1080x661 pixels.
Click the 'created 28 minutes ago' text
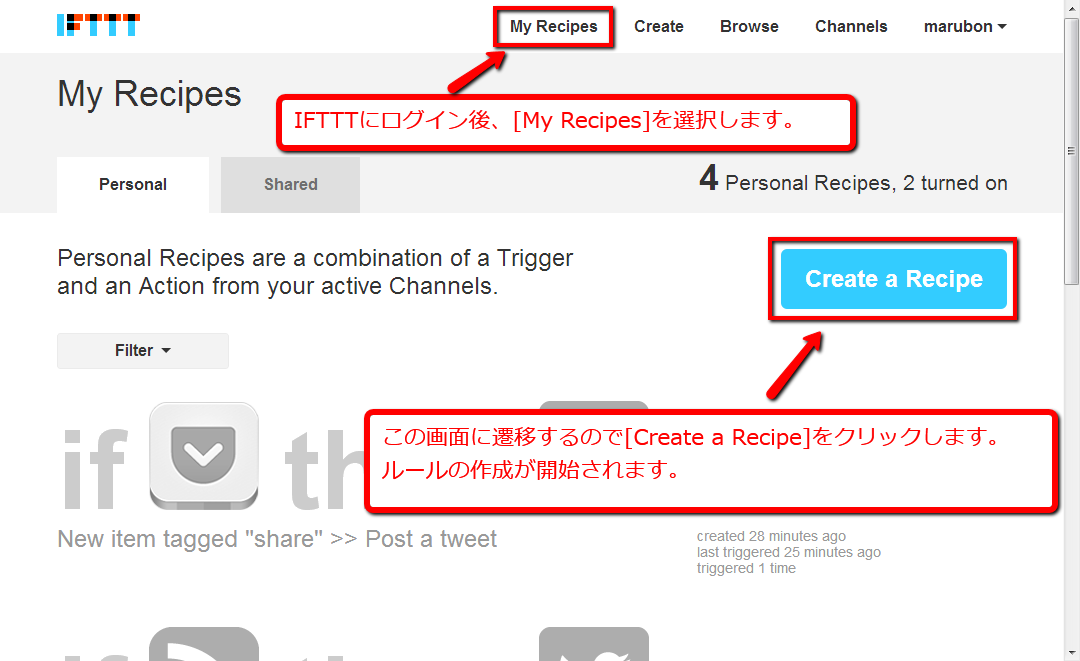click(x=771, y=536)
